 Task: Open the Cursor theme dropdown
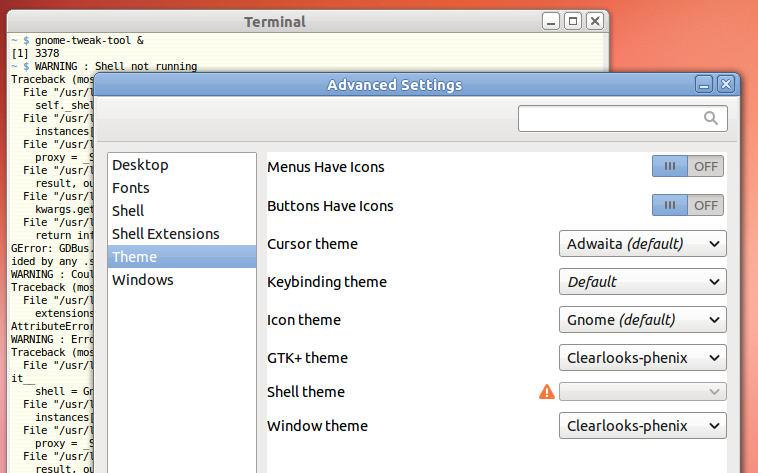click(642, 244)
